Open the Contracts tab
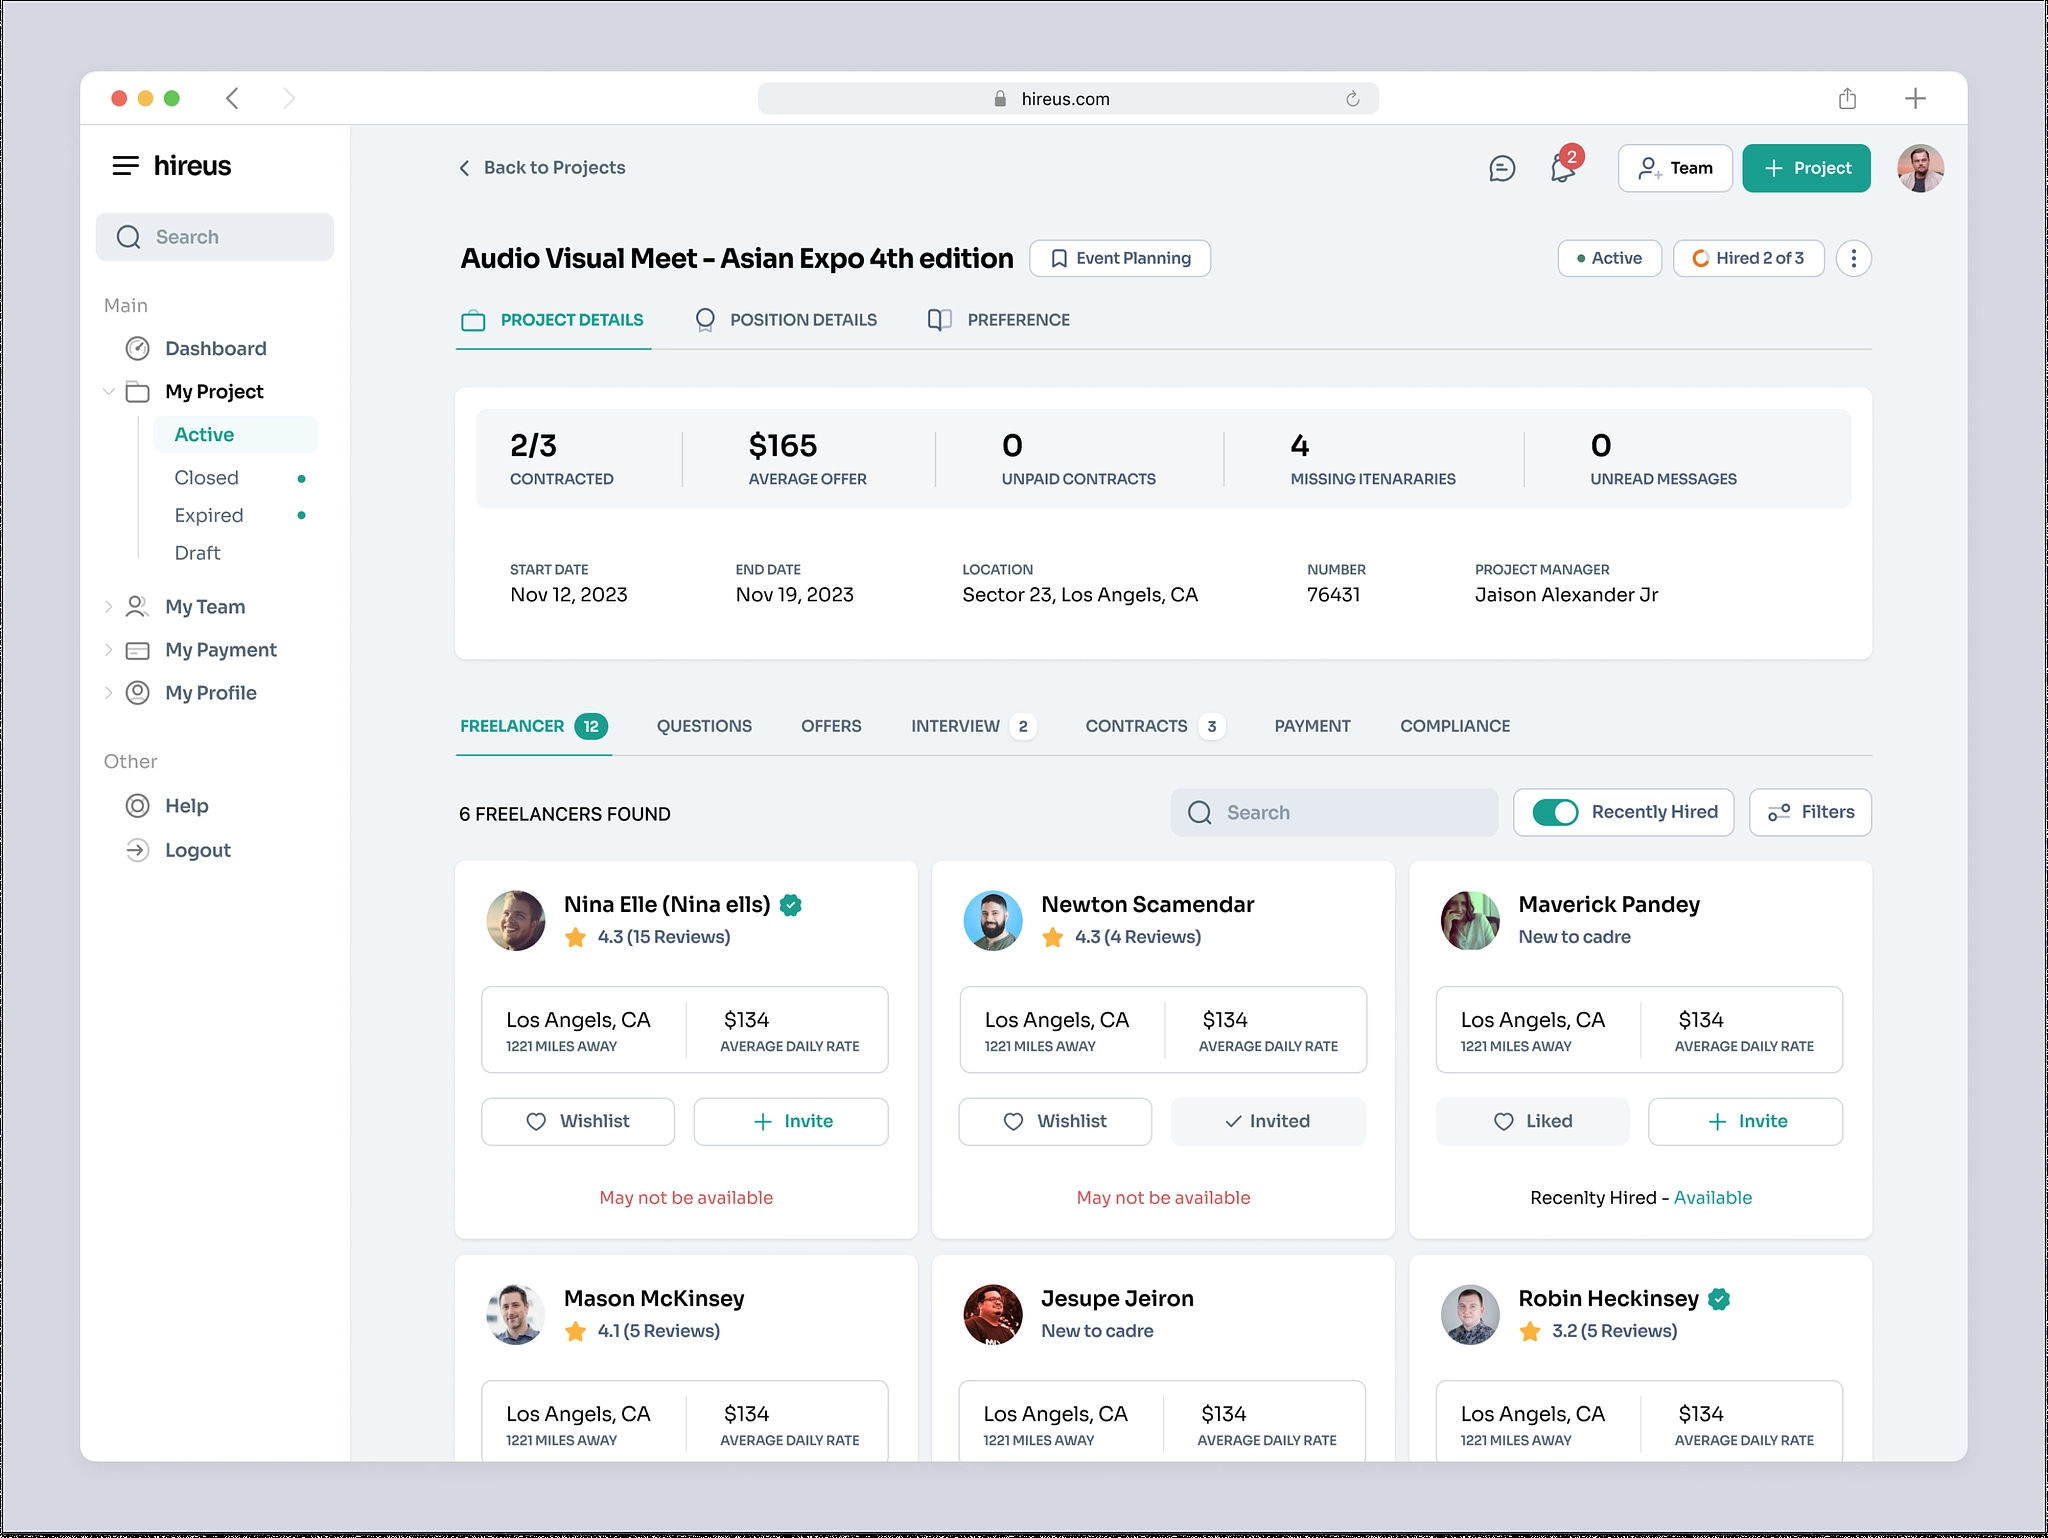2048x1538 pixels. 1155,727
